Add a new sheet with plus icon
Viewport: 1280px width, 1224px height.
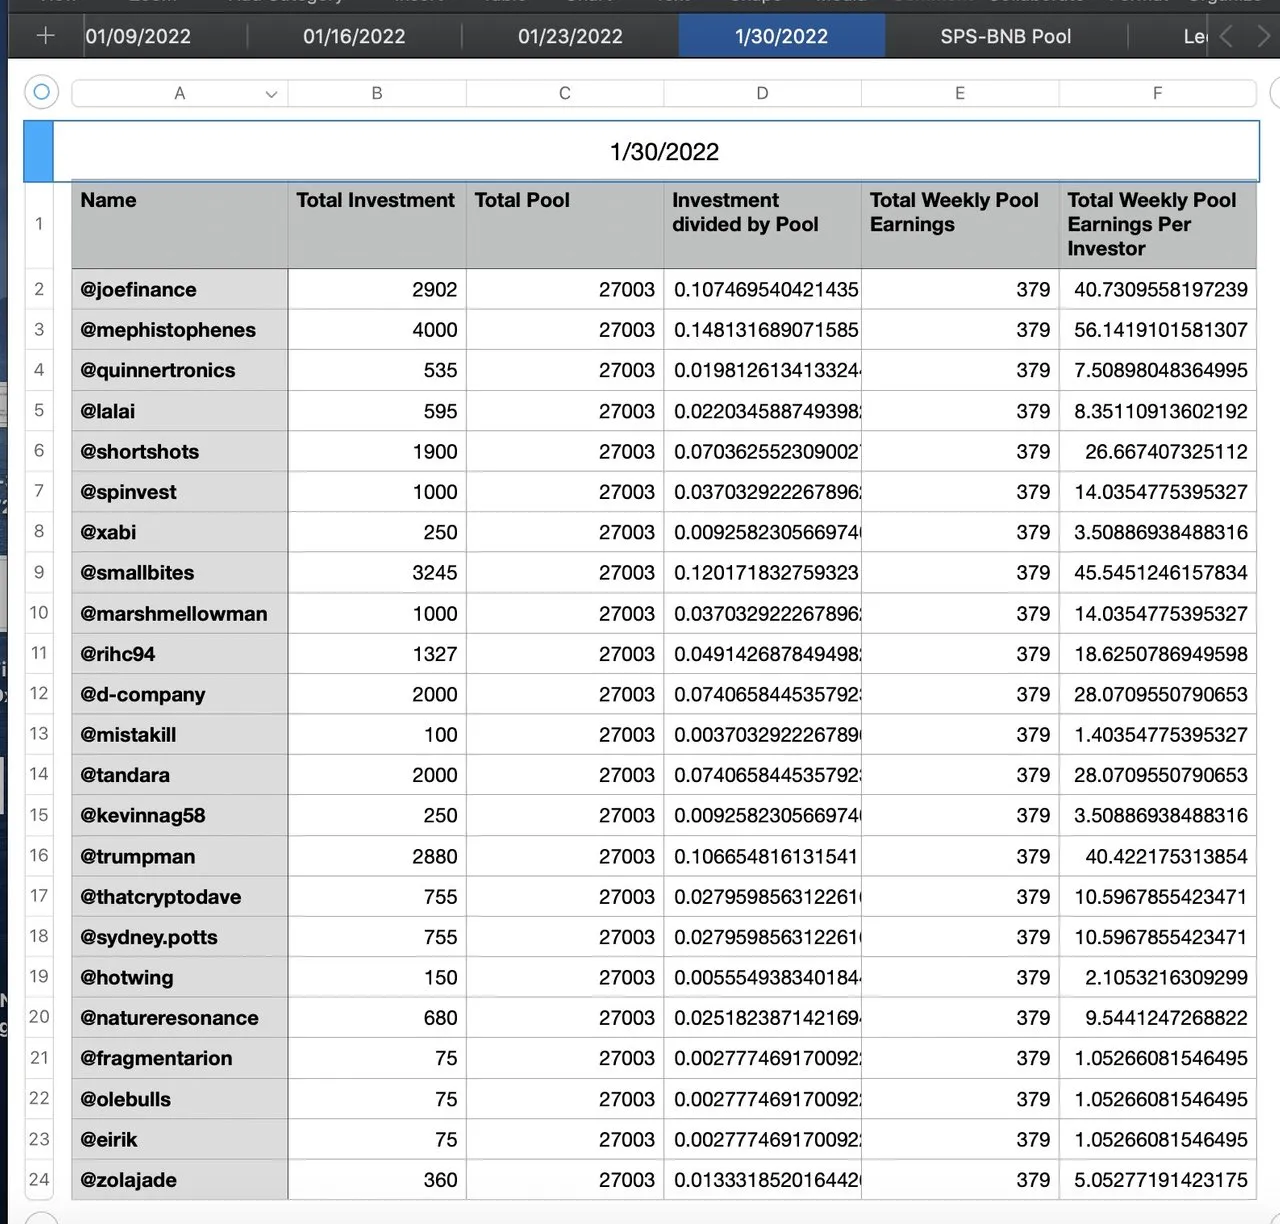click(45, 36)
